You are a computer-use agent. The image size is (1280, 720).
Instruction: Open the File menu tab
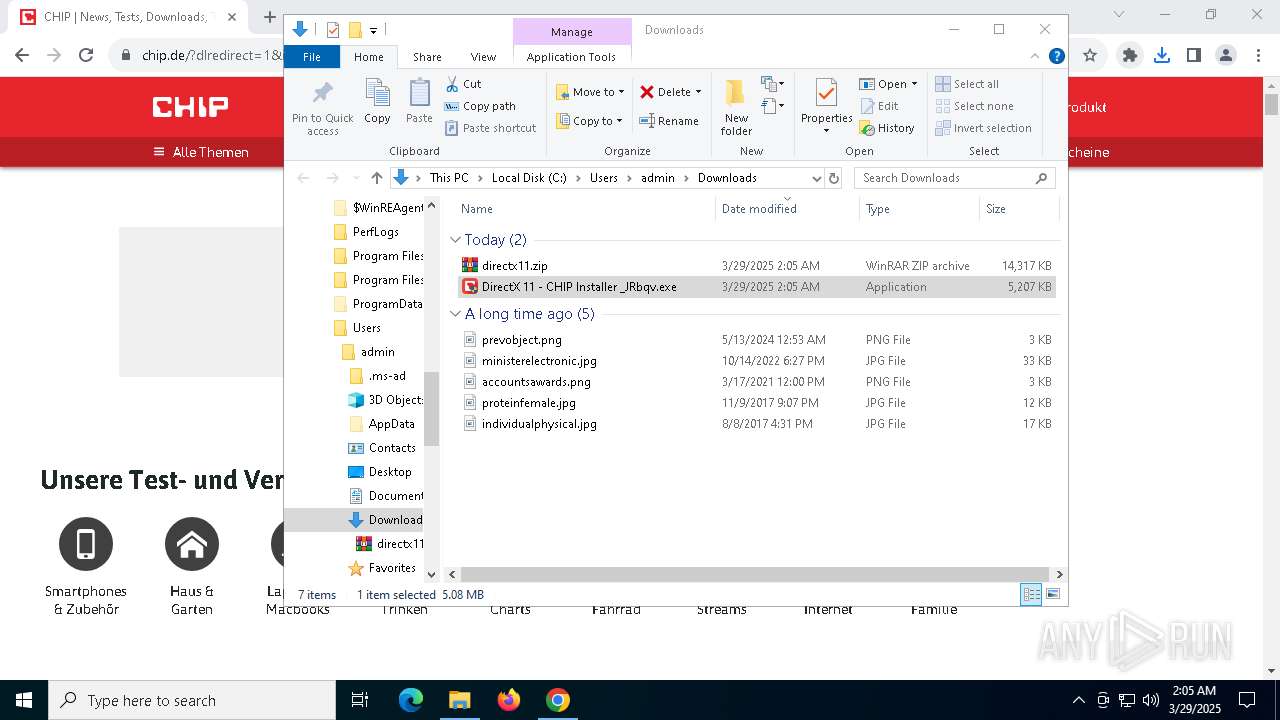312,57
